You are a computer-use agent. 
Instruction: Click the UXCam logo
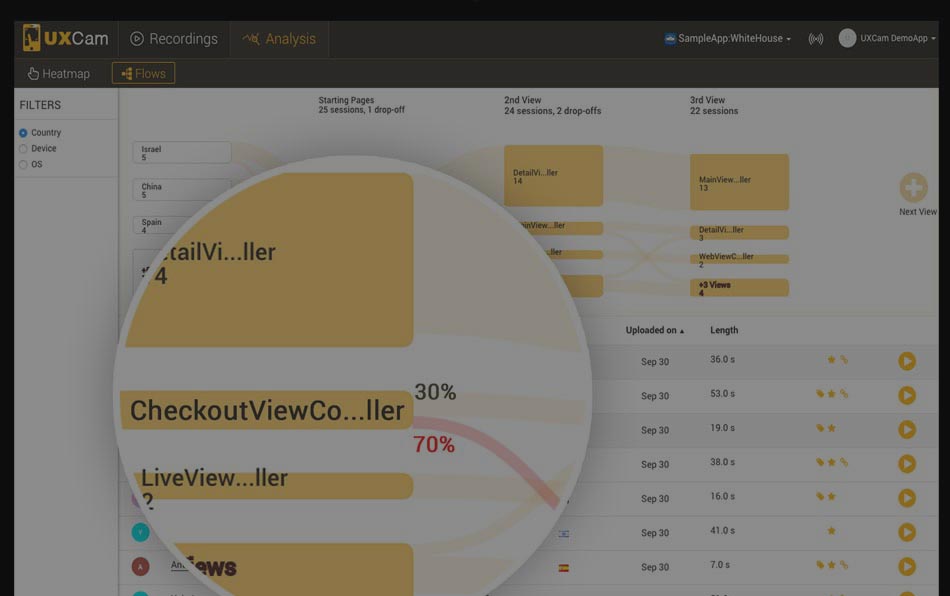(x=66, y=38)
